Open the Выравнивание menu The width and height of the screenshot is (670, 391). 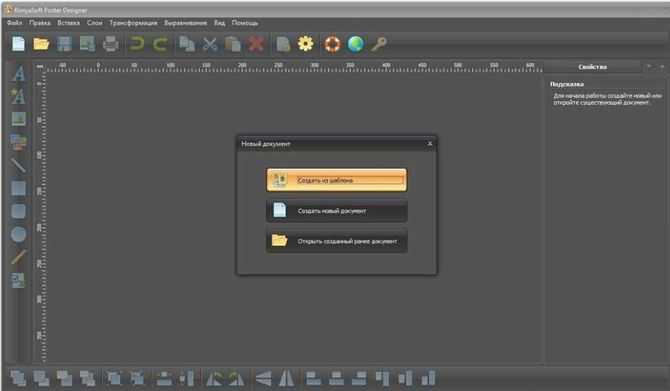pyautogui.click(x=185, y=23)
